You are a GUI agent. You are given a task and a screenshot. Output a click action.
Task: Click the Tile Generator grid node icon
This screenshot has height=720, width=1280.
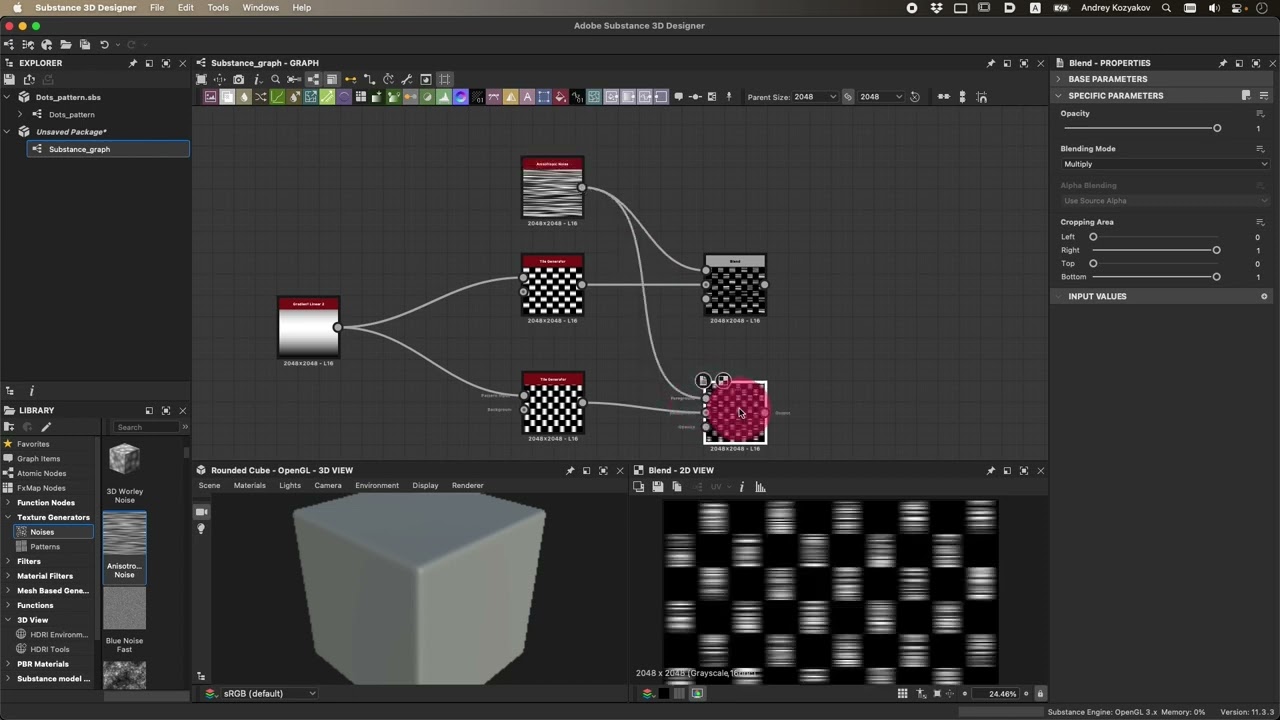tap(360, 97)
